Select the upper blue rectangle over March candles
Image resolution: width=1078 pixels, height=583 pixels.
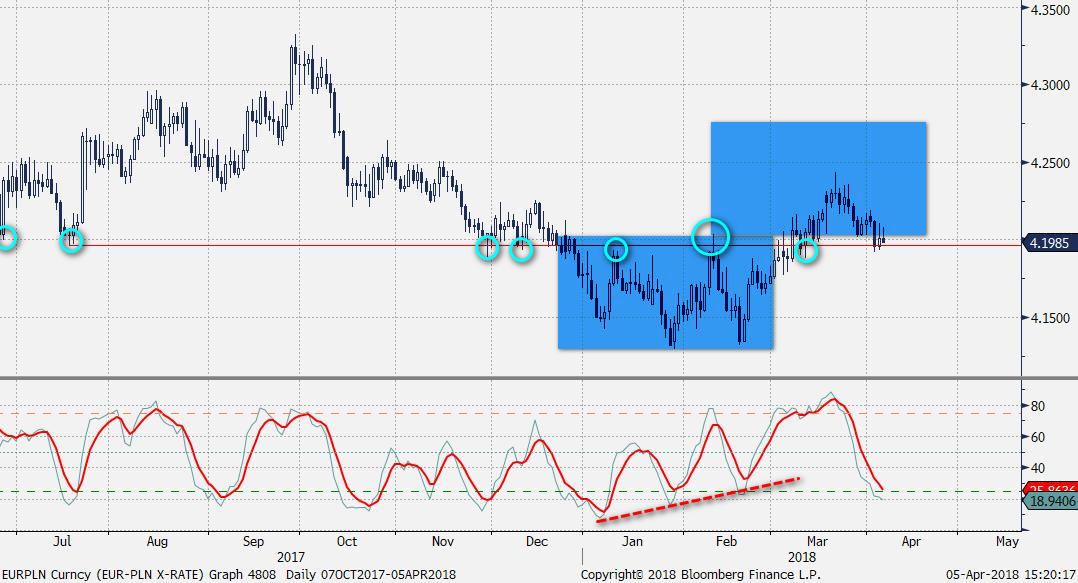819,179
